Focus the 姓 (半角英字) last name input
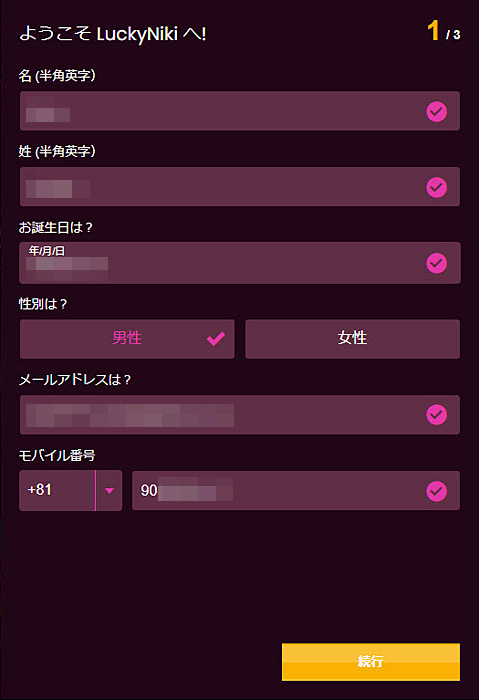 (240, 187)
